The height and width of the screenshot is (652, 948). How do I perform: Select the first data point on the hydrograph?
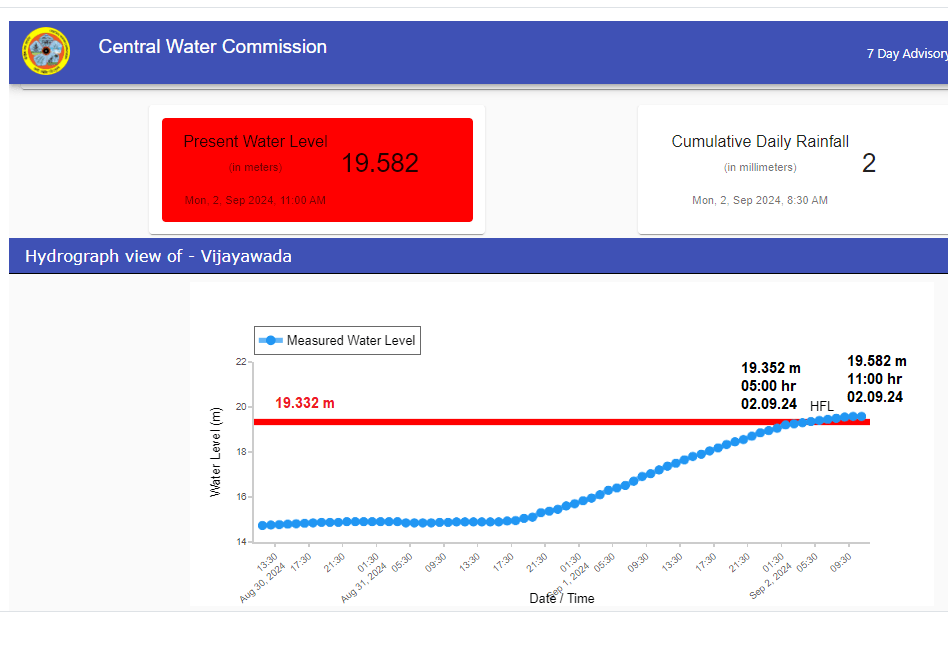pos(263,525)
